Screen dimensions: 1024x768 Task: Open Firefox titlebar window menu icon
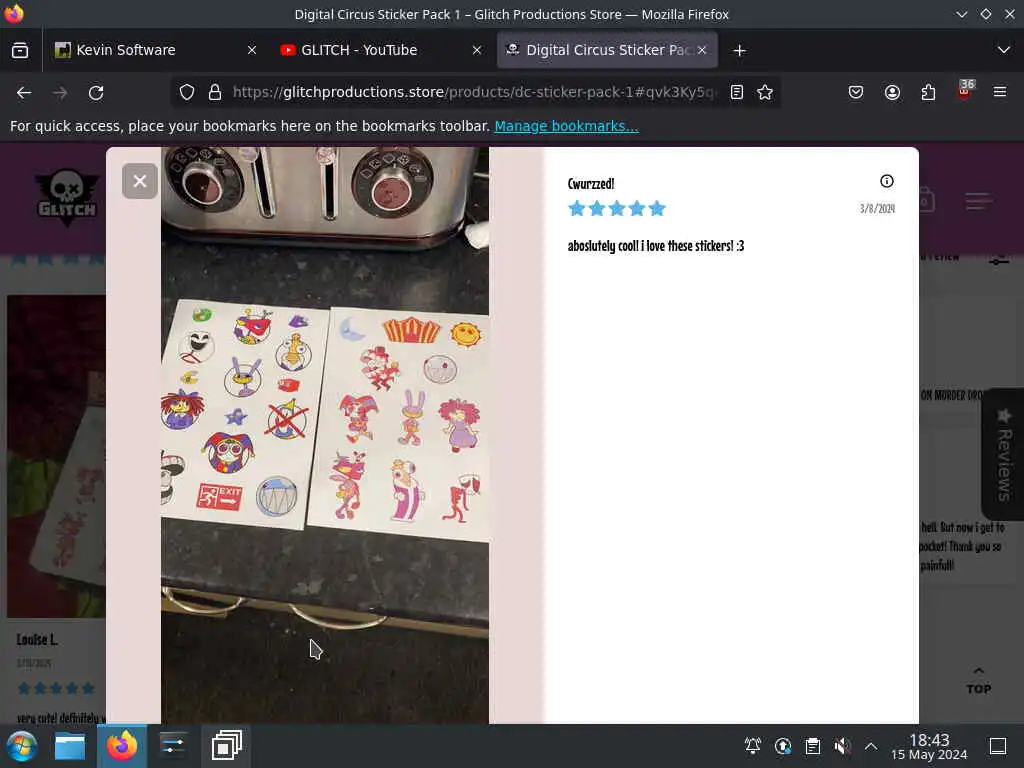(14, 14)
